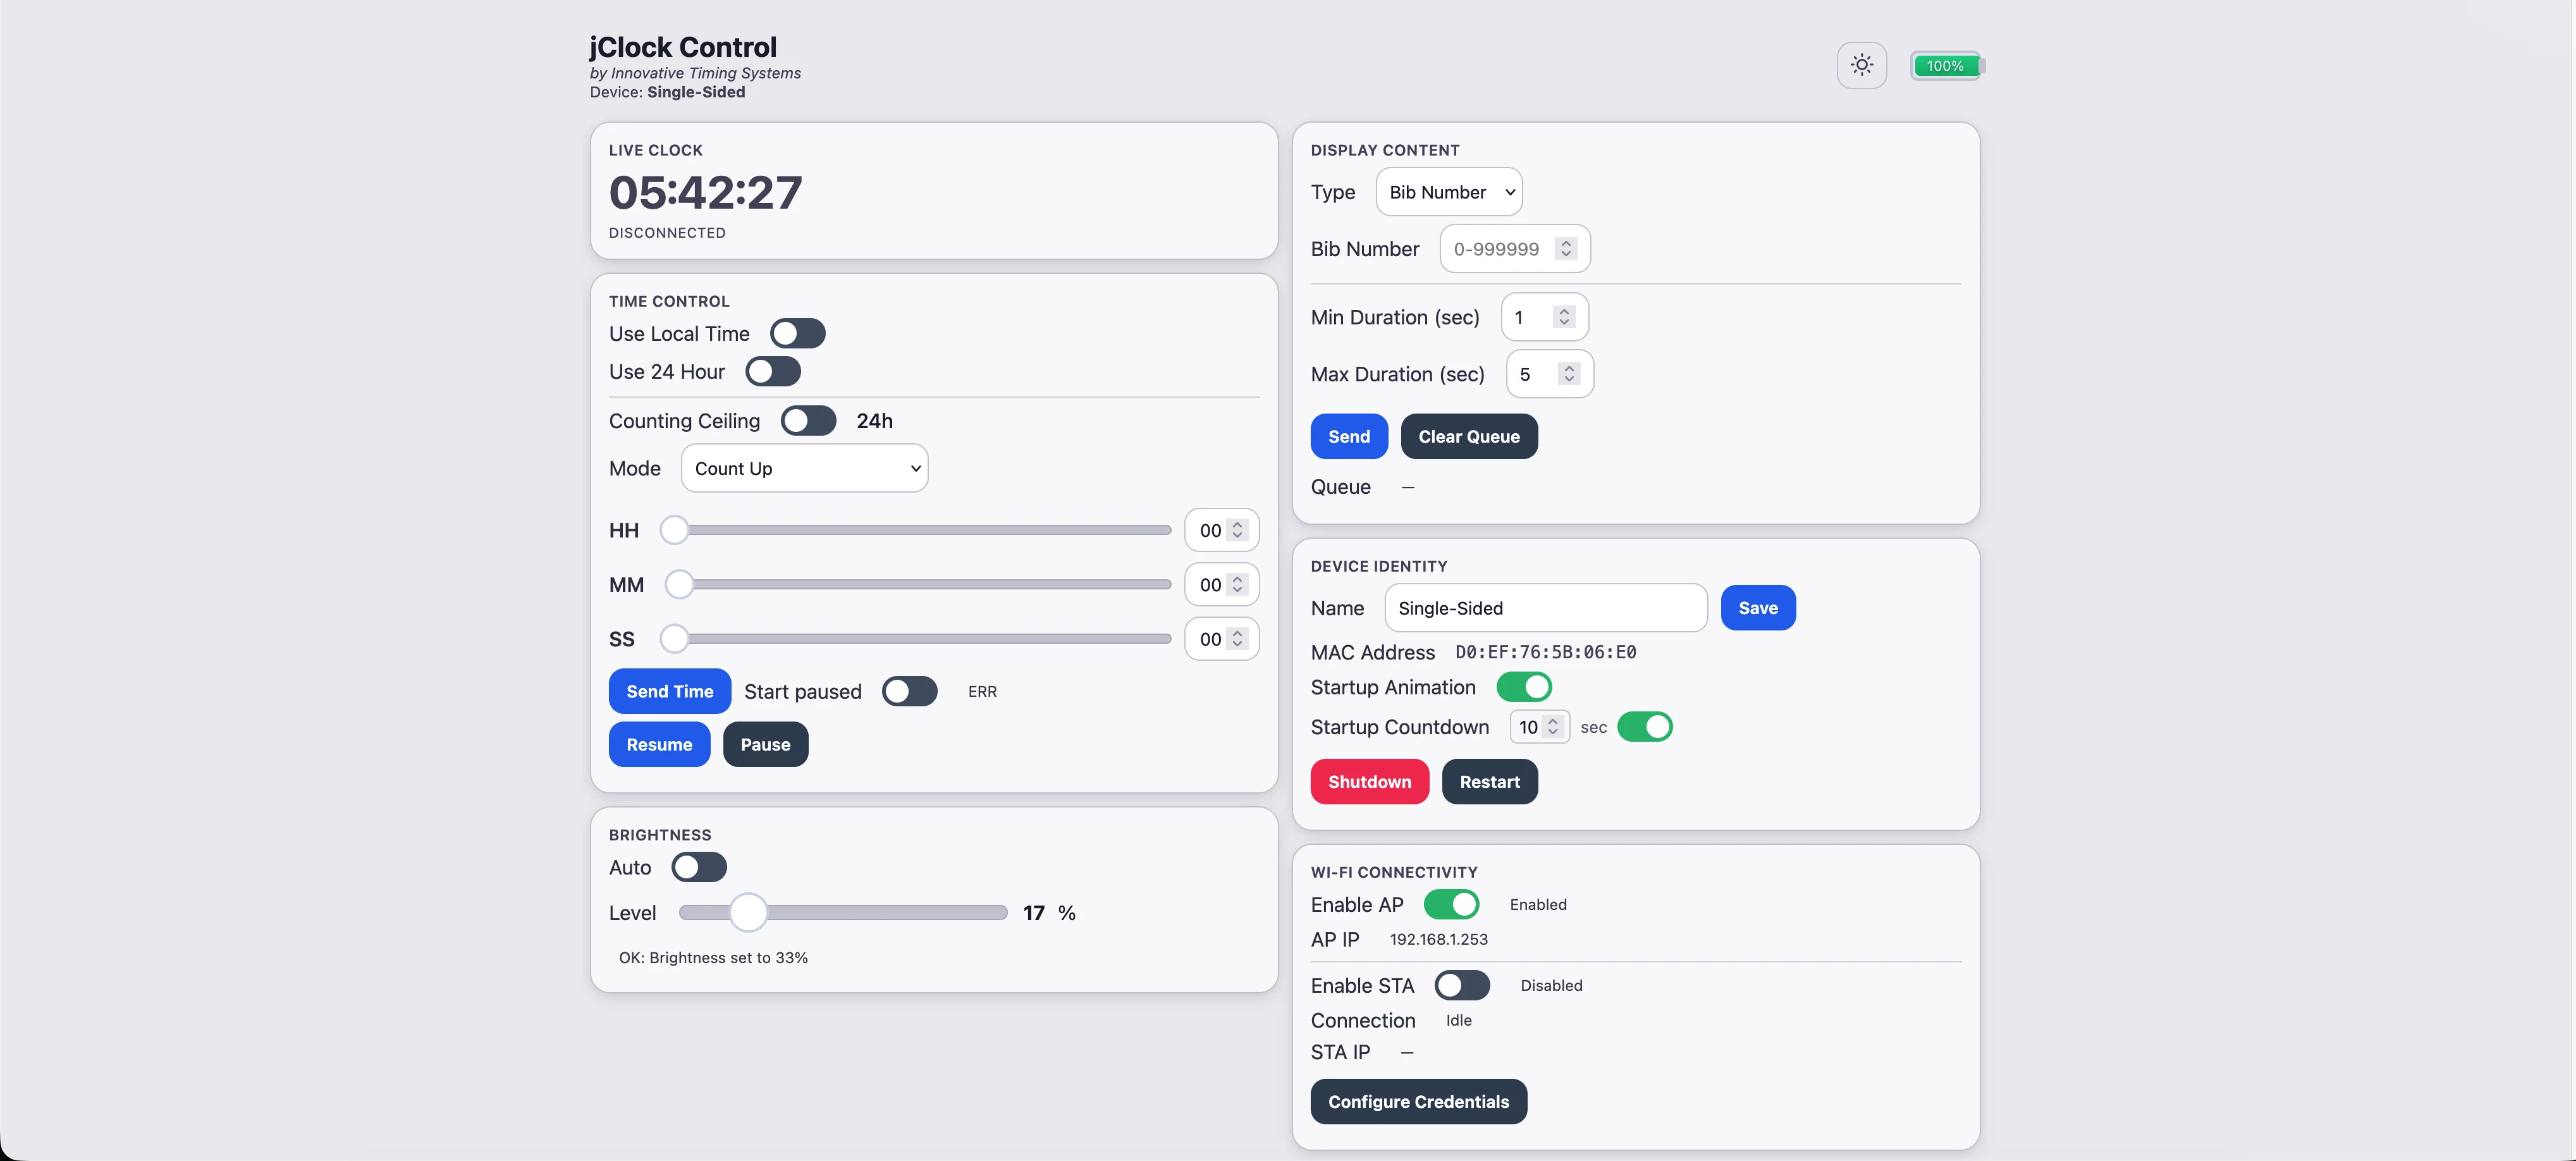The image size is (2576, 1161).
Task: Toggle Use 24 Hour switch
Action: point(773,371)
